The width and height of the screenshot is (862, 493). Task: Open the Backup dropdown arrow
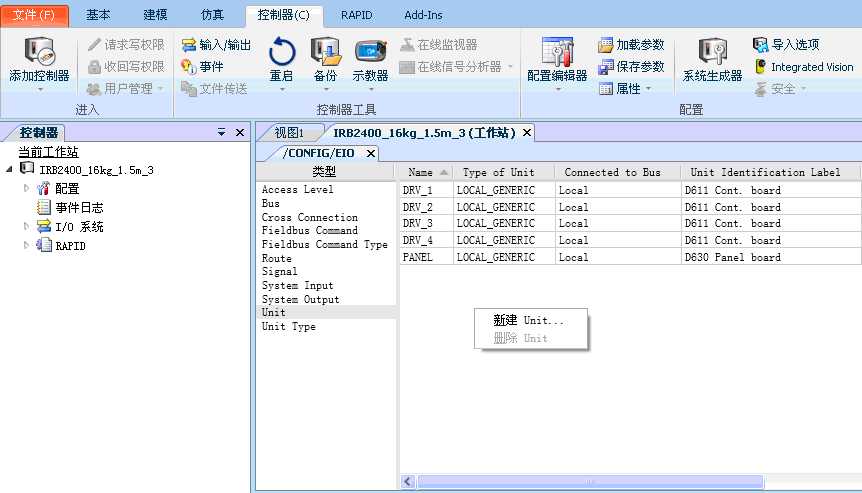click(x=325, y=88)
